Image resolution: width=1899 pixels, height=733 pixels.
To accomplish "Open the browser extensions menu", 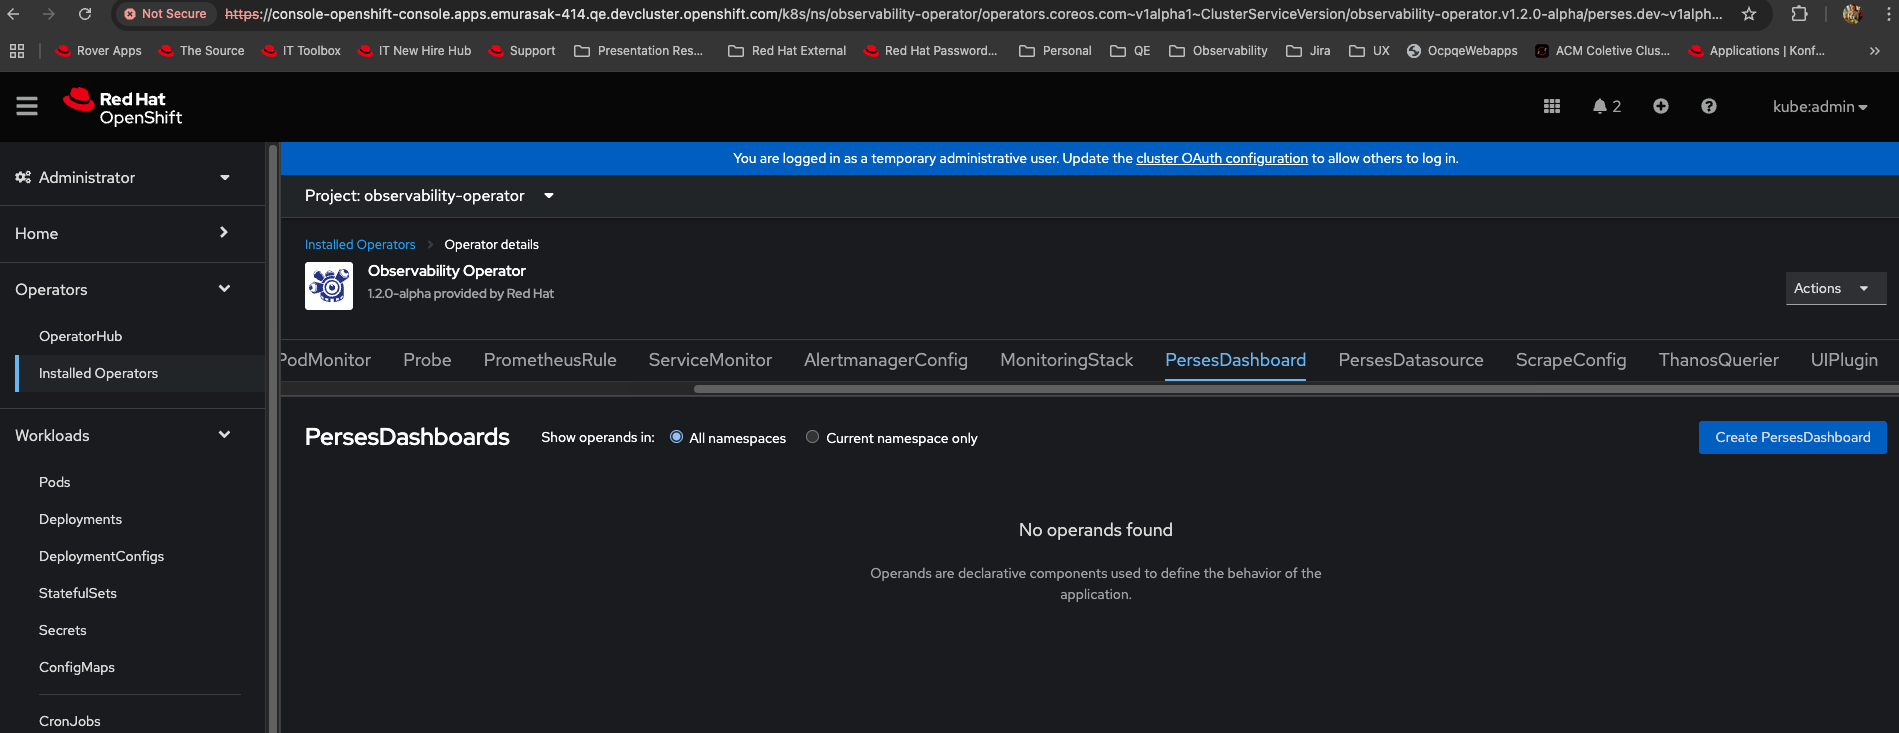I will point(1799,14).
